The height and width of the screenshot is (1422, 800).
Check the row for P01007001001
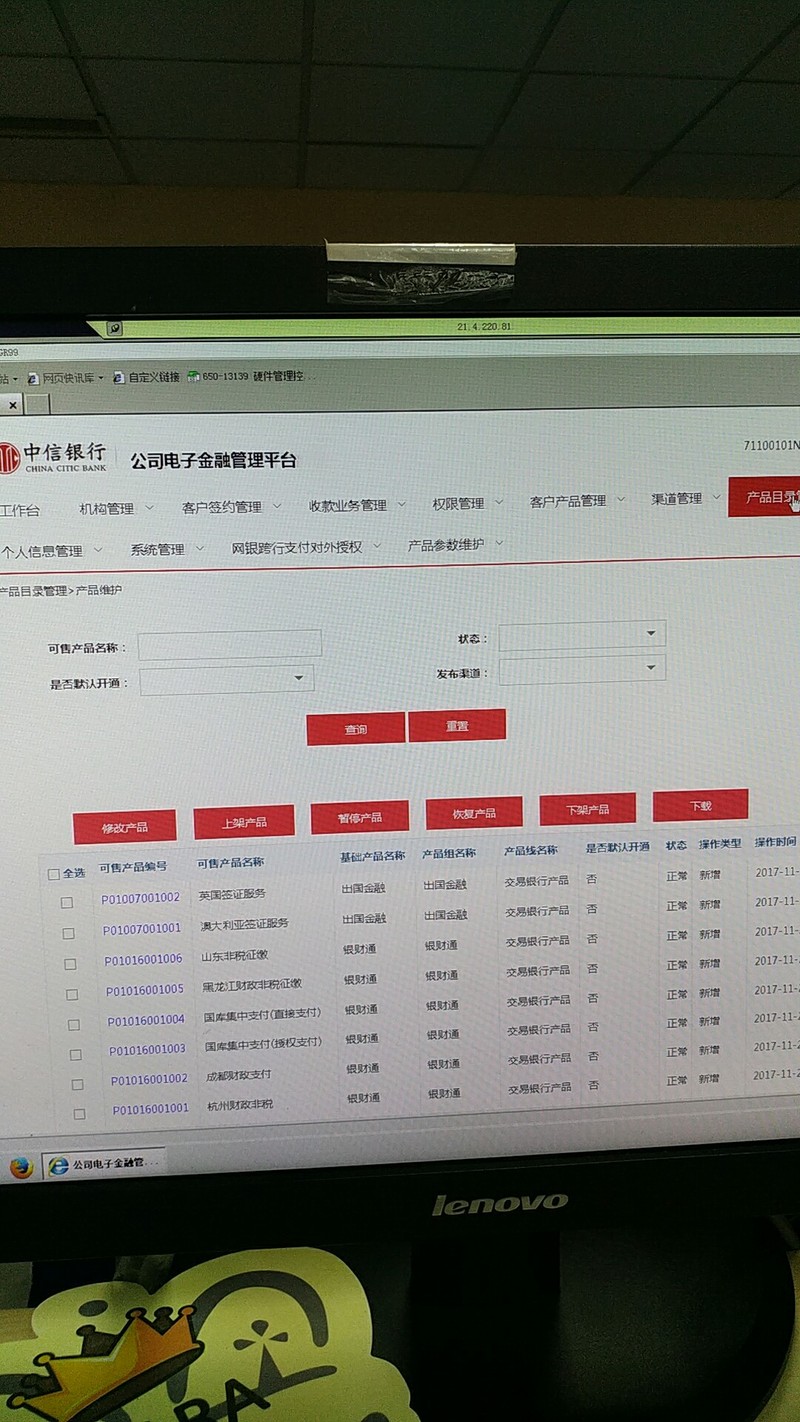69,934
